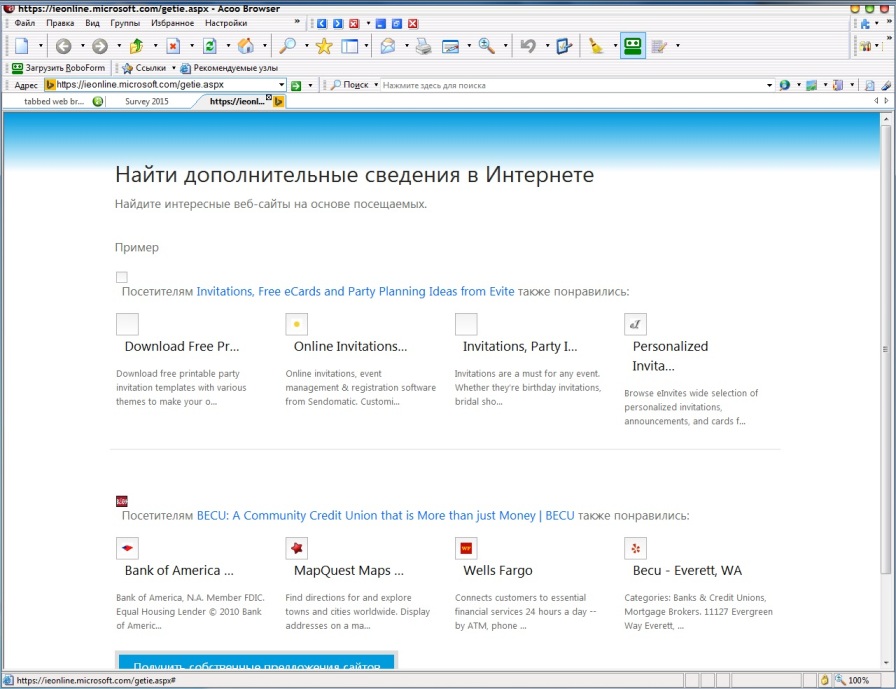
Task: Go forward with the Forward arrow button
Action: click(100, 46)
